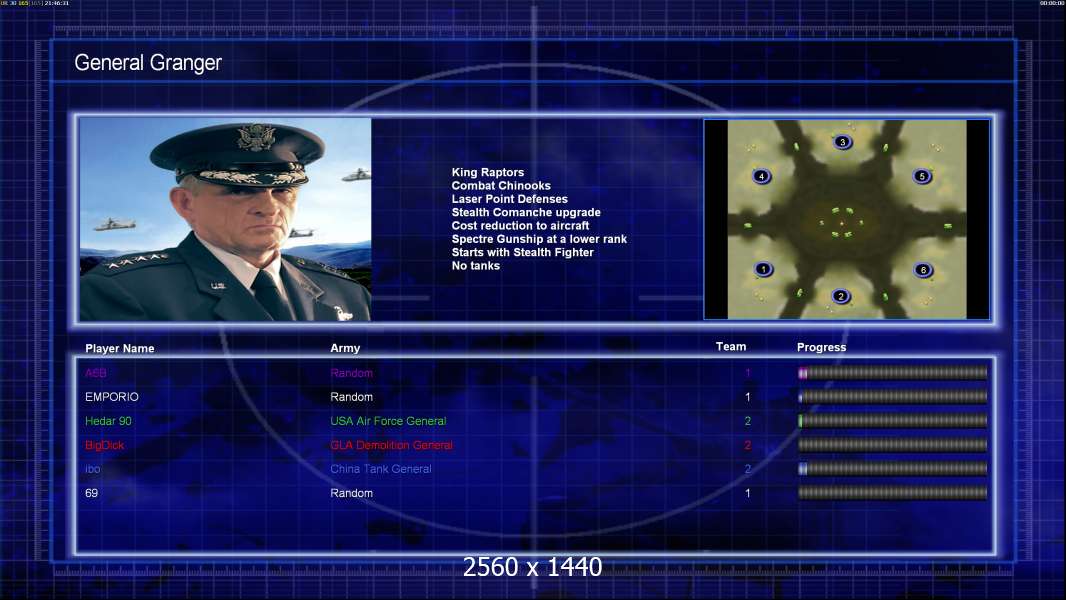Viewport: 1066px width, 600px height.
Task: Select player name "EMPORIO"
Action: pyautogui.click(x=111, y=397)
